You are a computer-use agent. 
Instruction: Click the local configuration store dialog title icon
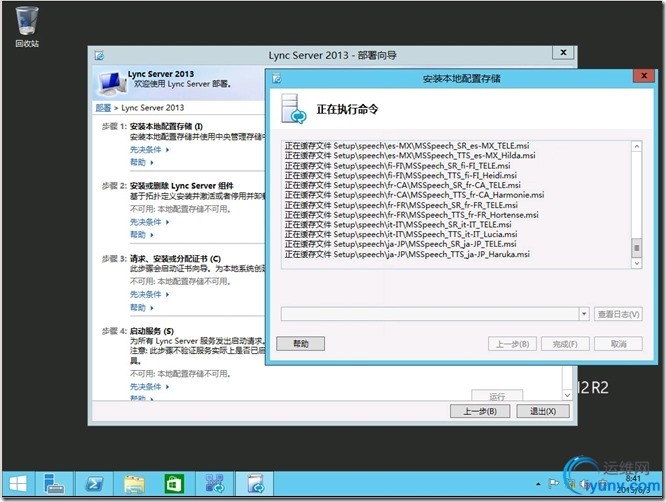[x=277, y=78]
